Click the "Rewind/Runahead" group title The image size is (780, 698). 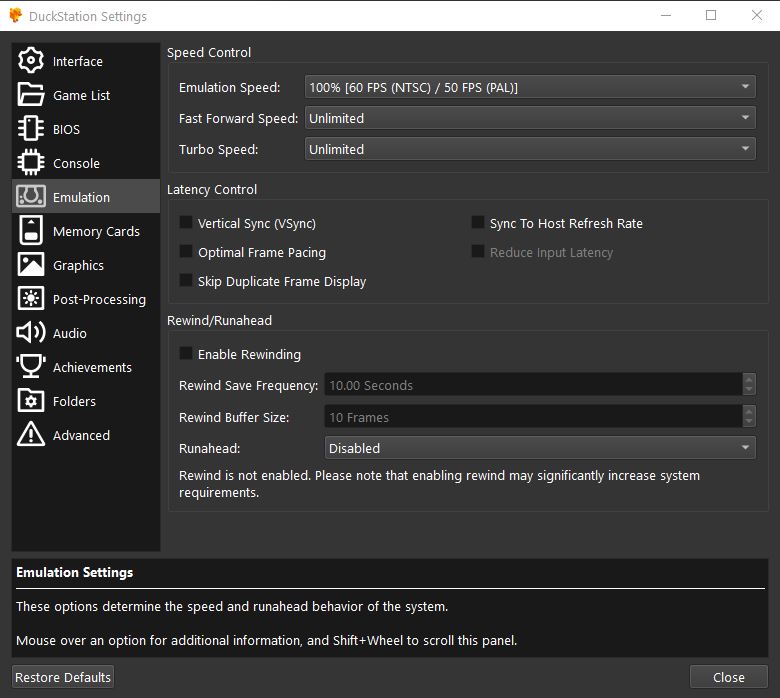point(219,320)
